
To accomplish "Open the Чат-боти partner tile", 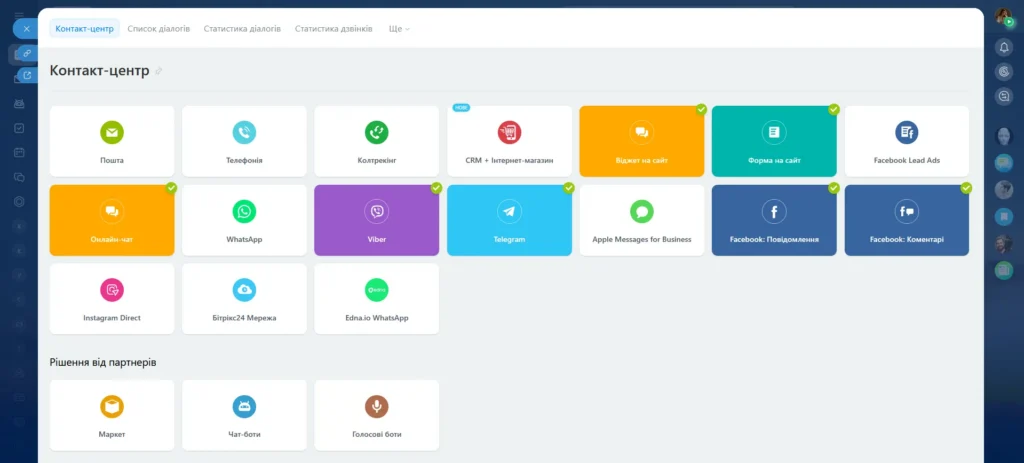I will click(x=244, y=415).
